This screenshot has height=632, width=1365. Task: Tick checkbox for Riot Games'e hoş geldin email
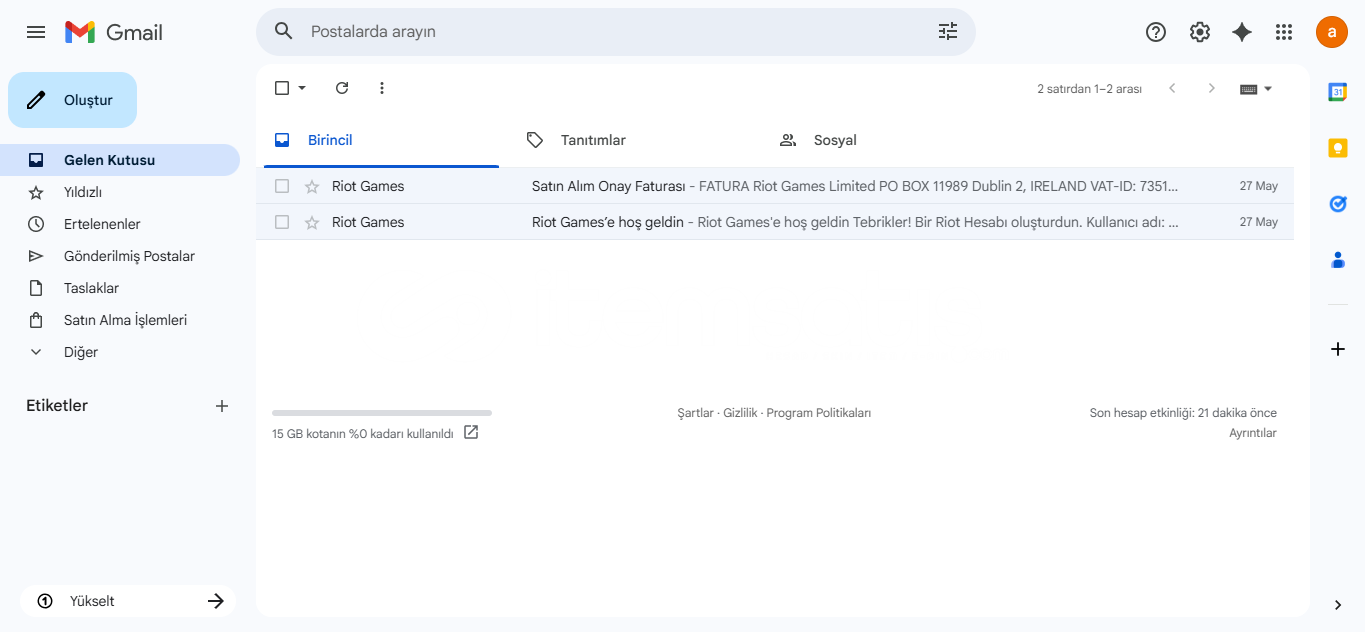click(x=282, y=222)
